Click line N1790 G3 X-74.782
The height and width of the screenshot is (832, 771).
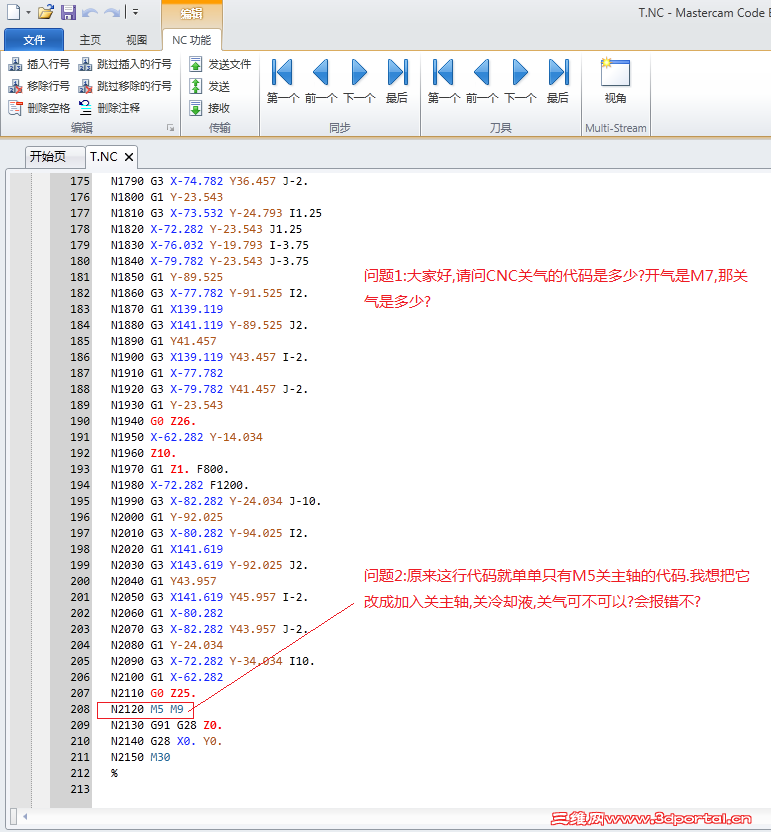tap(210, 181)
